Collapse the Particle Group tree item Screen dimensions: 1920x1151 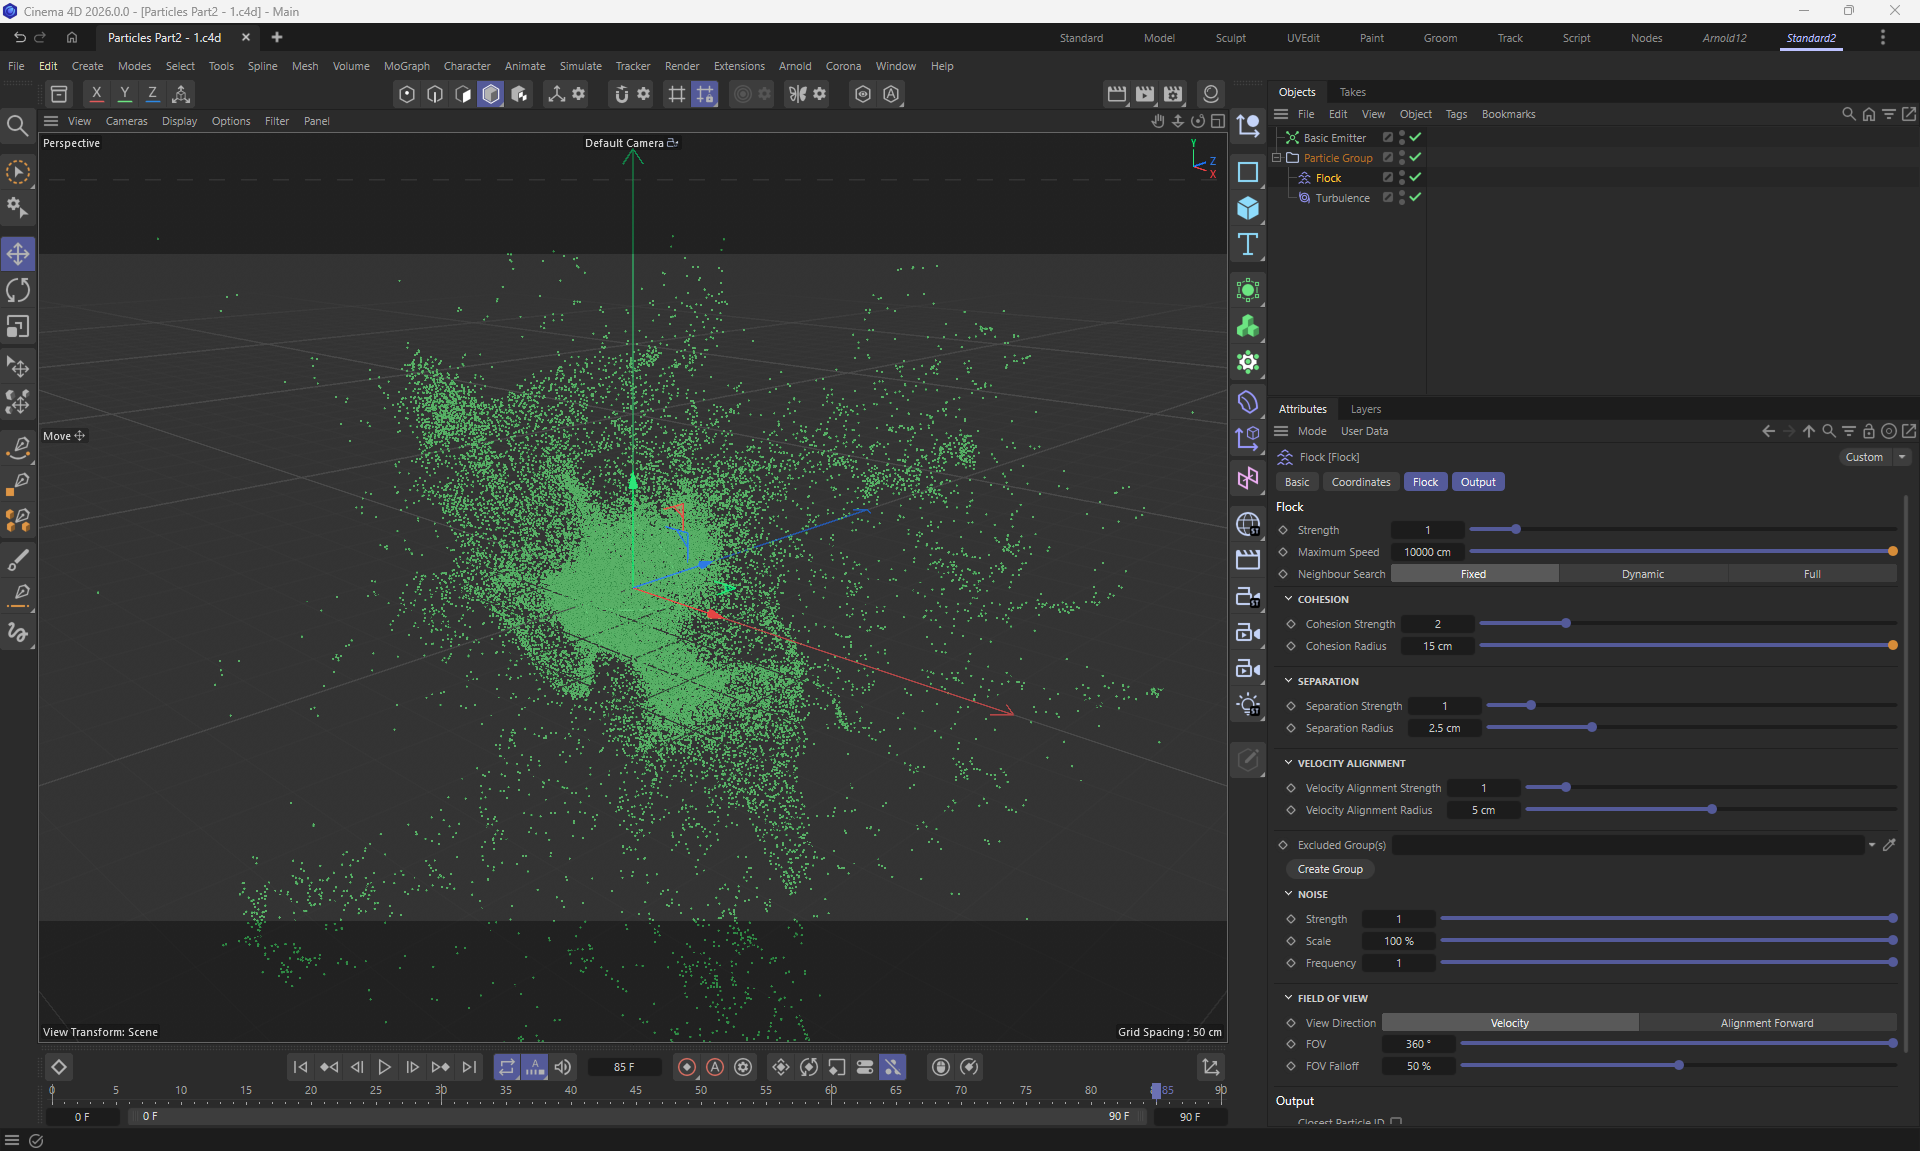click(1277, 158)
